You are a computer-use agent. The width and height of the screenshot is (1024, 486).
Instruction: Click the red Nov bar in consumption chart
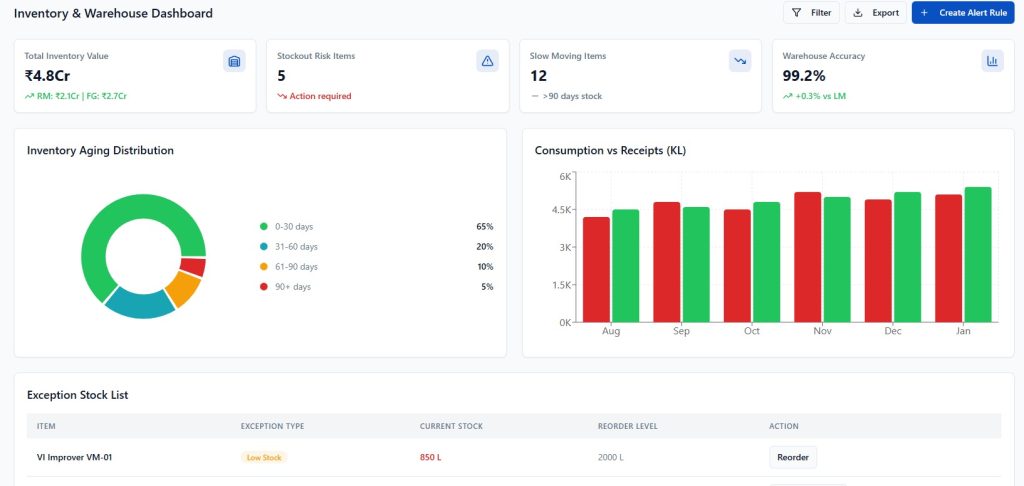click(807, 257)
